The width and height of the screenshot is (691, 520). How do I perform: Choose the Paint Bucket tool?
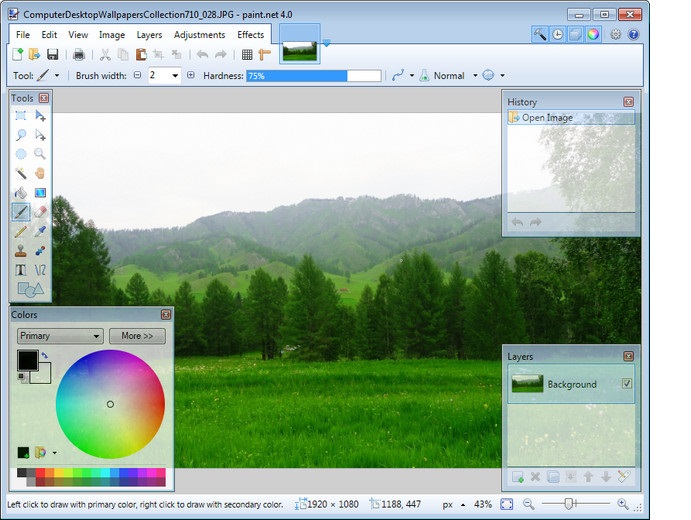[x=21, y=193]
